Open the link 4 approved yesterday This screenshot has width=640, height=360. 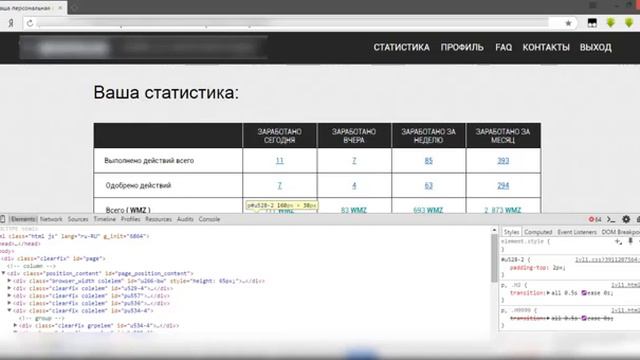click(354, 185)
